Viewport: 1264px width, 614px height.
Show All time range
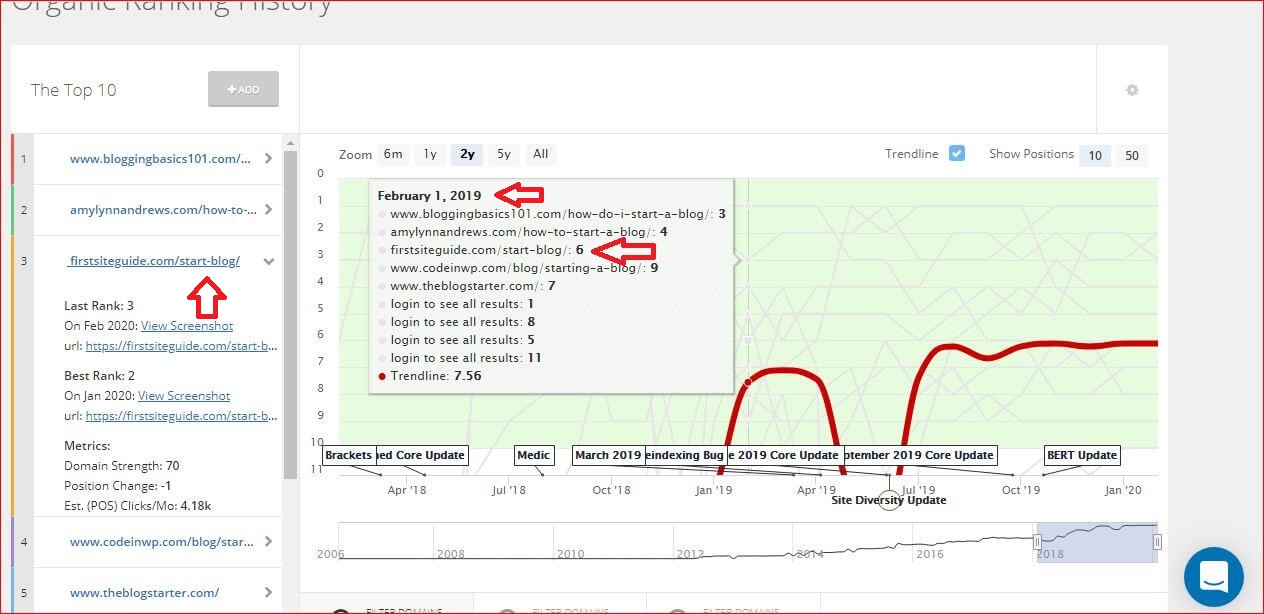pos(541,154)
